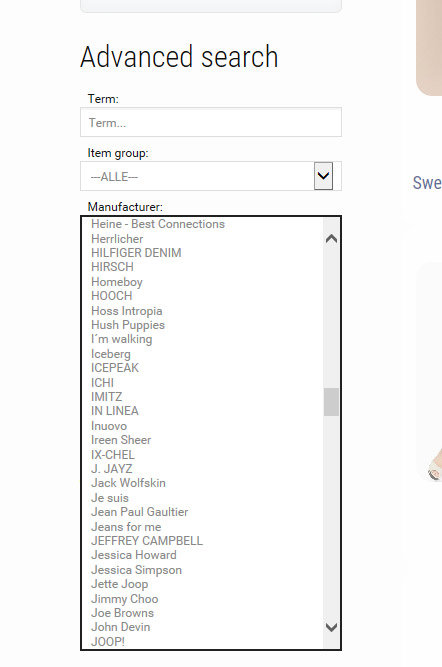This screenshot has width=442, height=667.
Task: Select Ireen Sheer manufacturer entry
Action: point(121,440)
